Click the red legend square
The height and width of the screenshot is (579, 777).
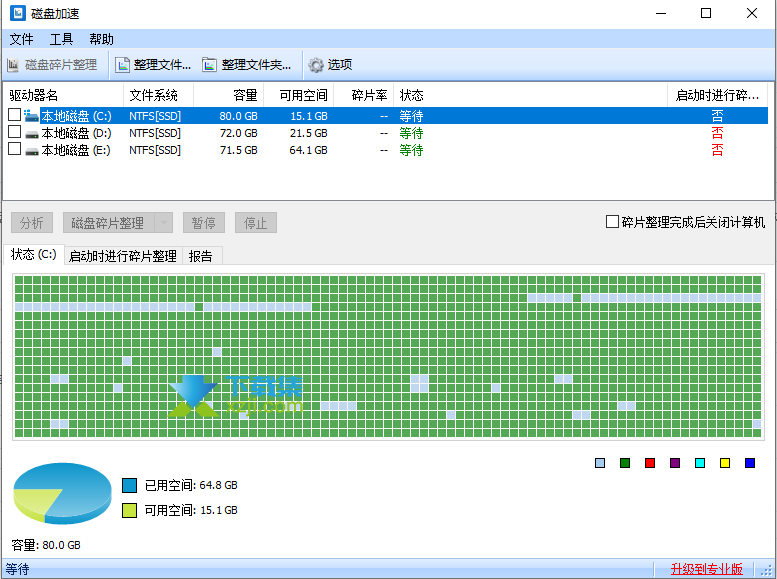tap(650, 463)
